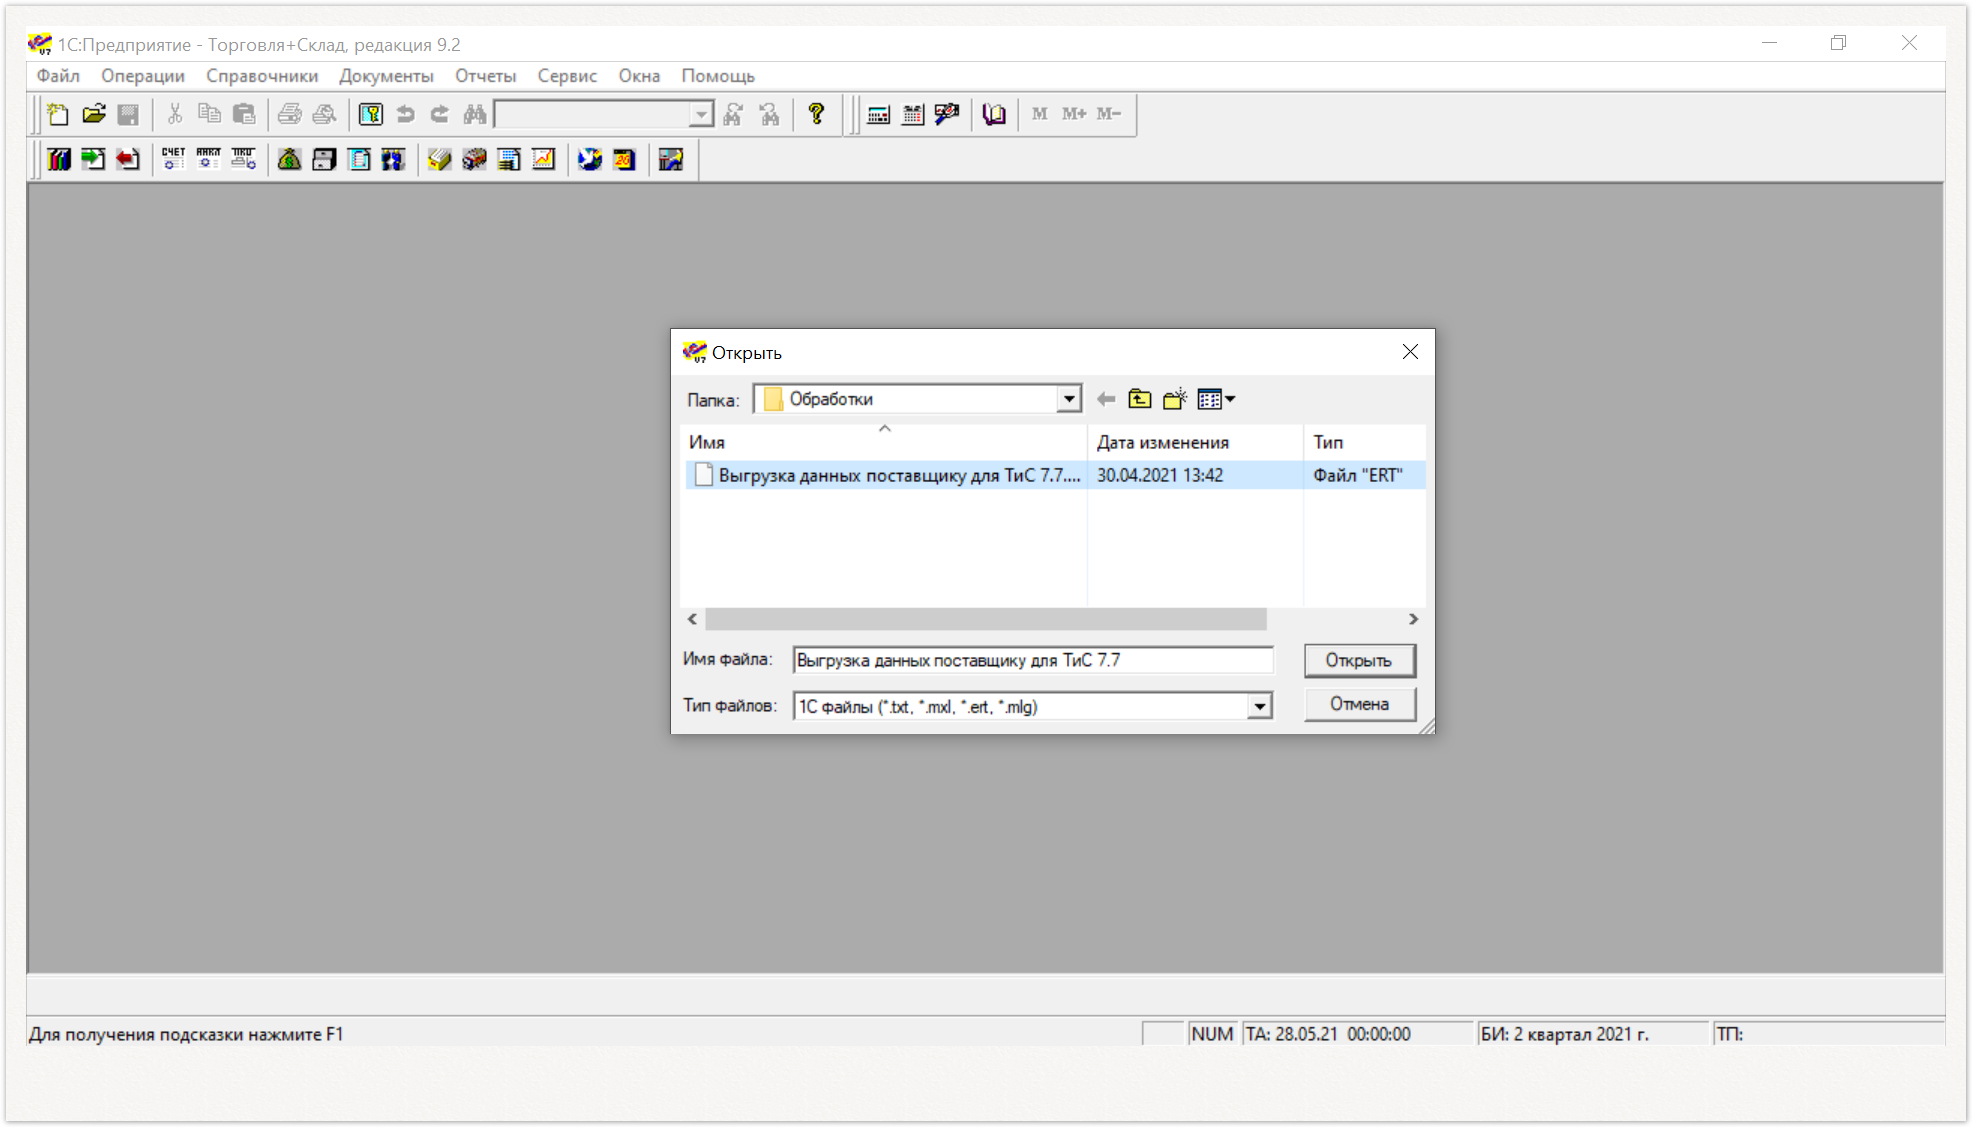
Task: Open the Операции menu
Action: (143, 76)
